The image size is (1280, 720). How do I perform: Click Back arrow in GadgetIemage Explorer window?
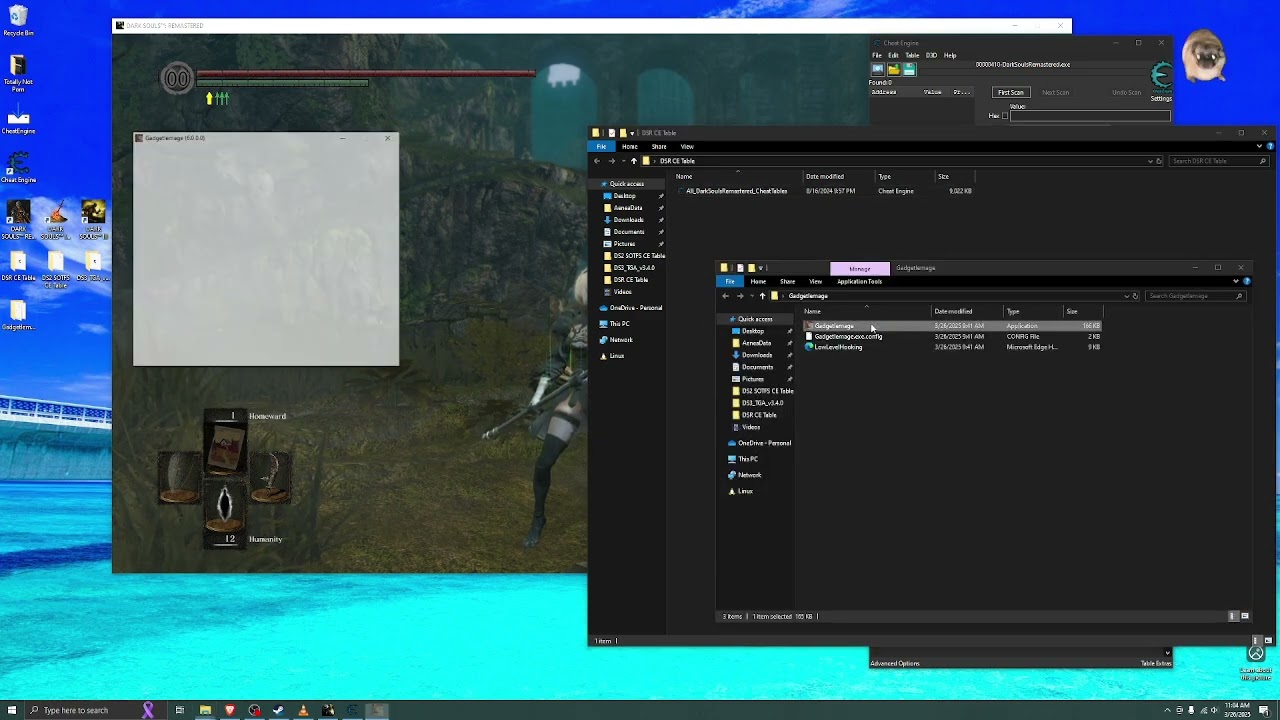pyautogui.click(x=726, y=296)
